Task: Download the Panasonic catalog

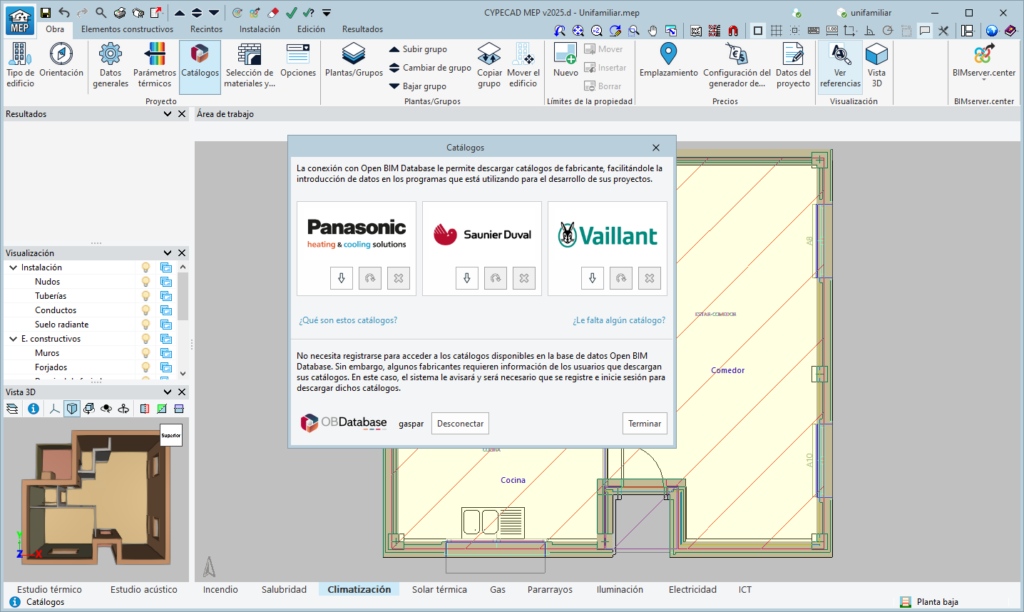Action: (341, 278)
